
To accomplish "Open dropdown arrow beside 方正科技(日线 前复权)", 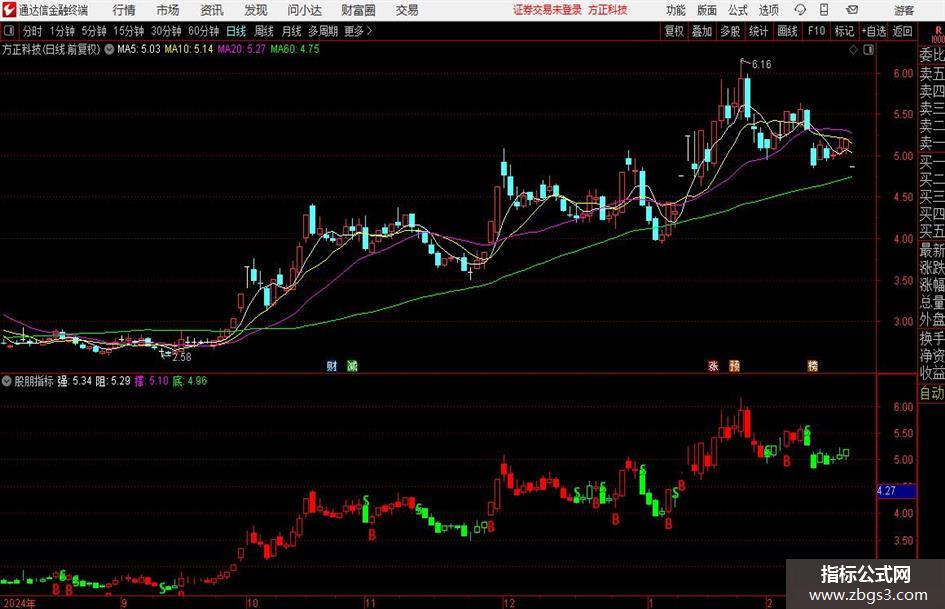I will [x=109, y=49].
